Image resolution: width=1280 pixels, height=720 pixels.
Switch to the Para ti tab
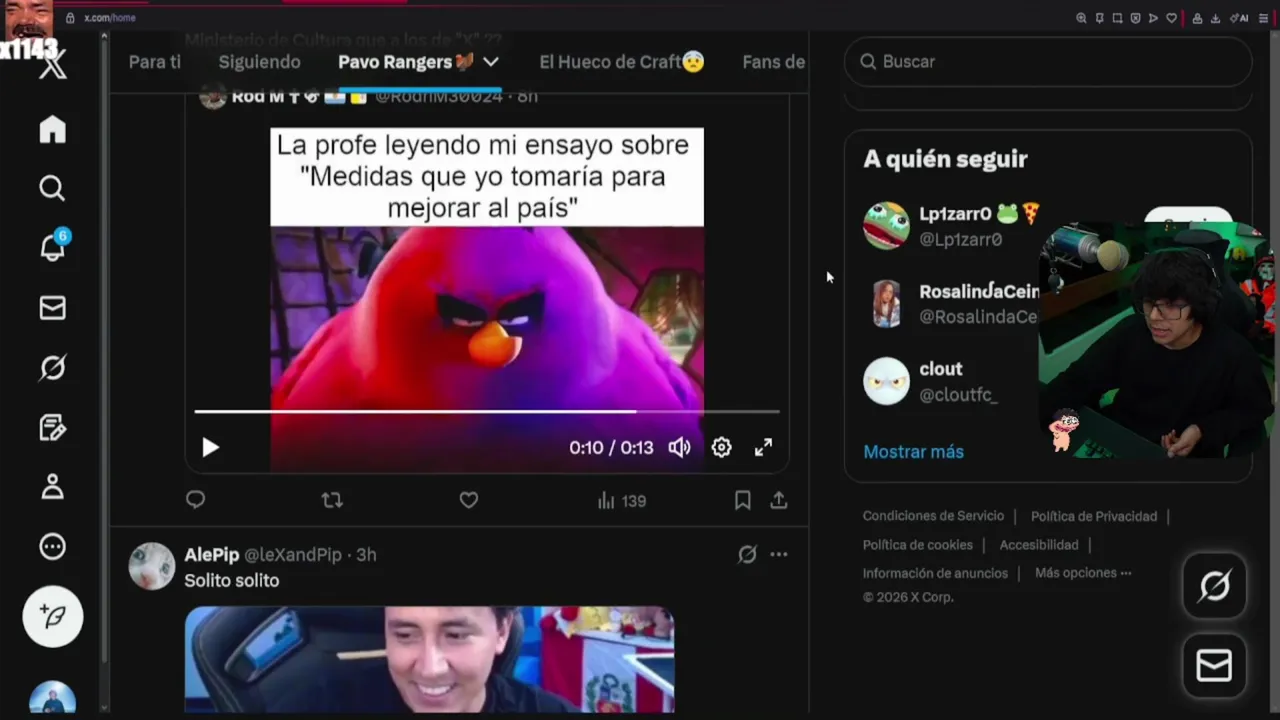(x=155, y=62)
